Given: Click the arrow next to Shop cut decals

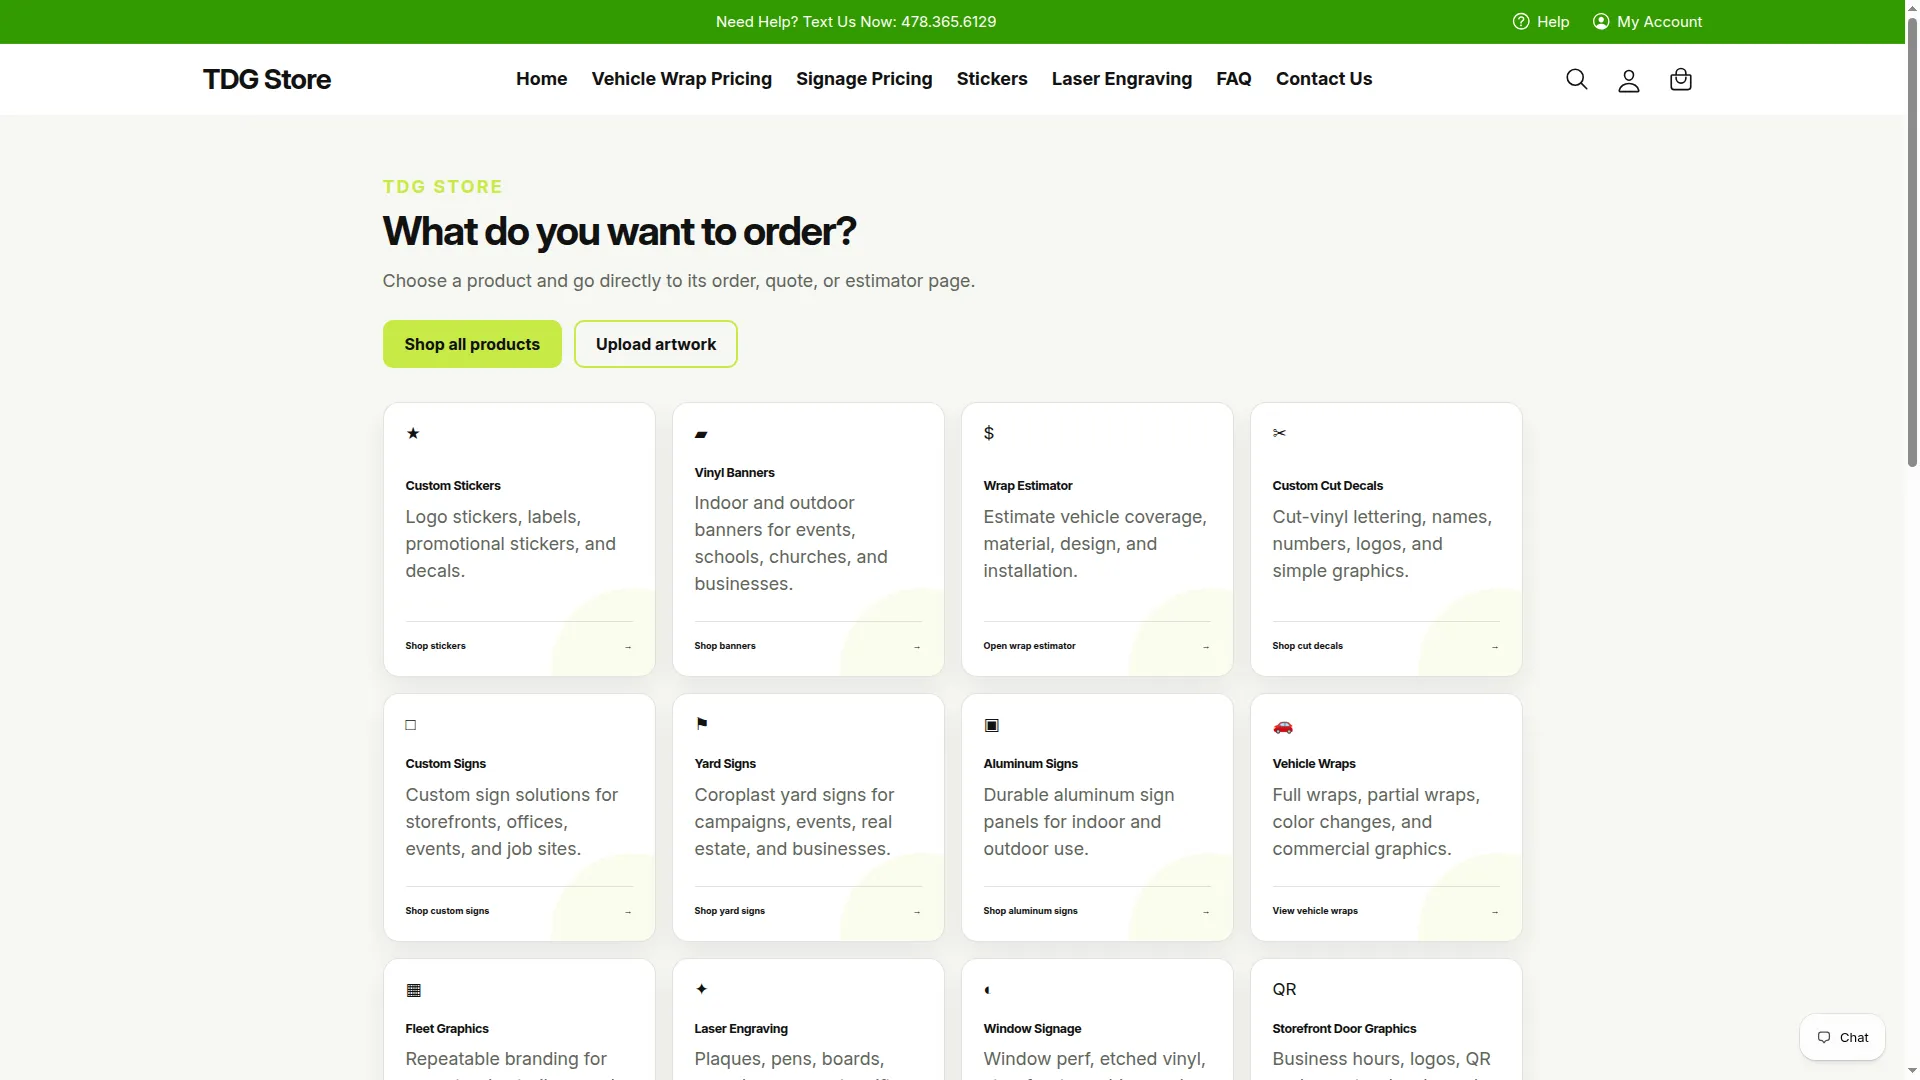Looking at the screenshot, I should tap(1495, 647).
